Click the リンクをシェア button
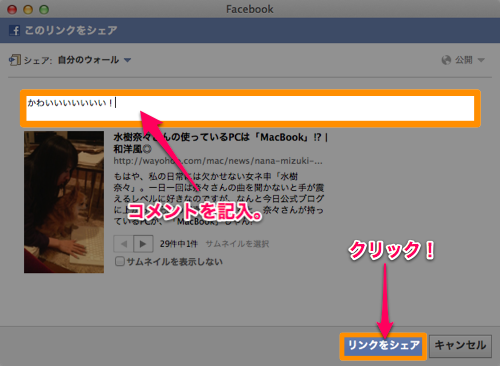 tap(383, 346)
